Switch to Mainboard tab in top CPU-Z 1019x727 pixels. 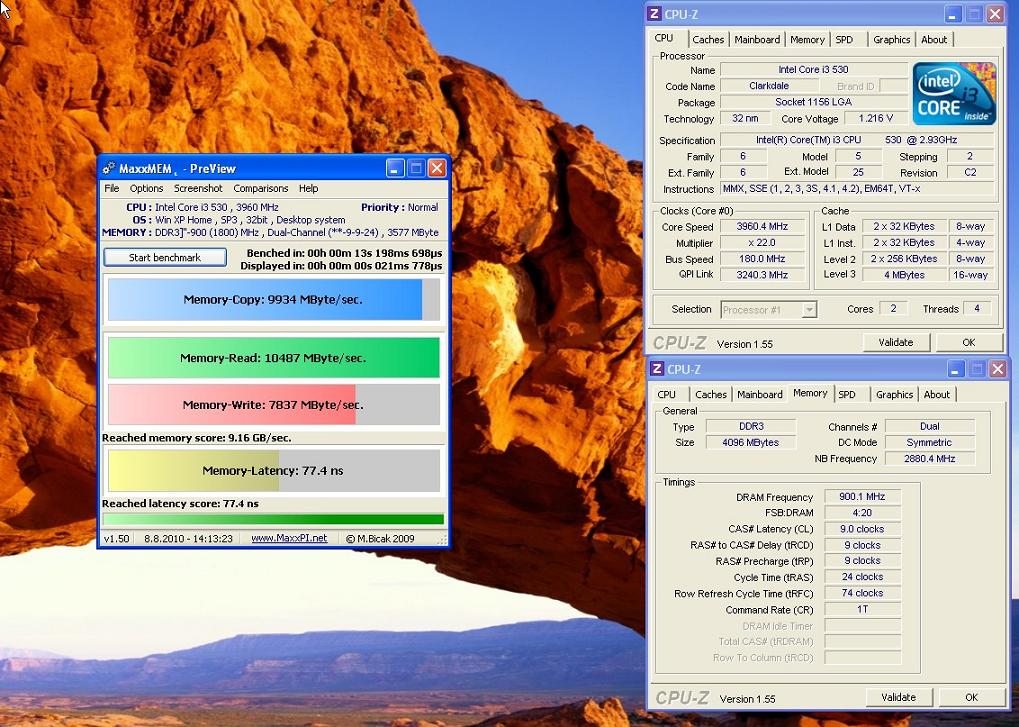[x=757, y=40]
